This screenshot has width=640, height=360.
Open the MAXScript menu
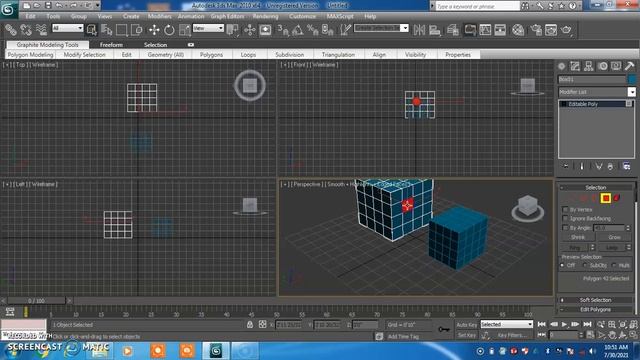point(340,16)
